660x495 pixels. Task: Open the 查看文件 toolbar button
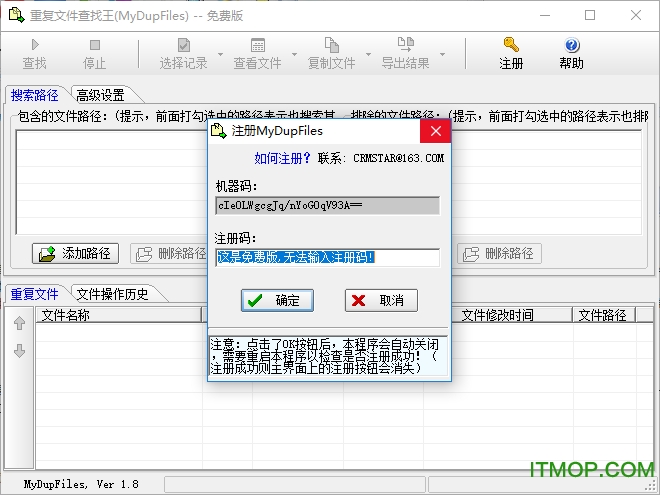point(258,54)
